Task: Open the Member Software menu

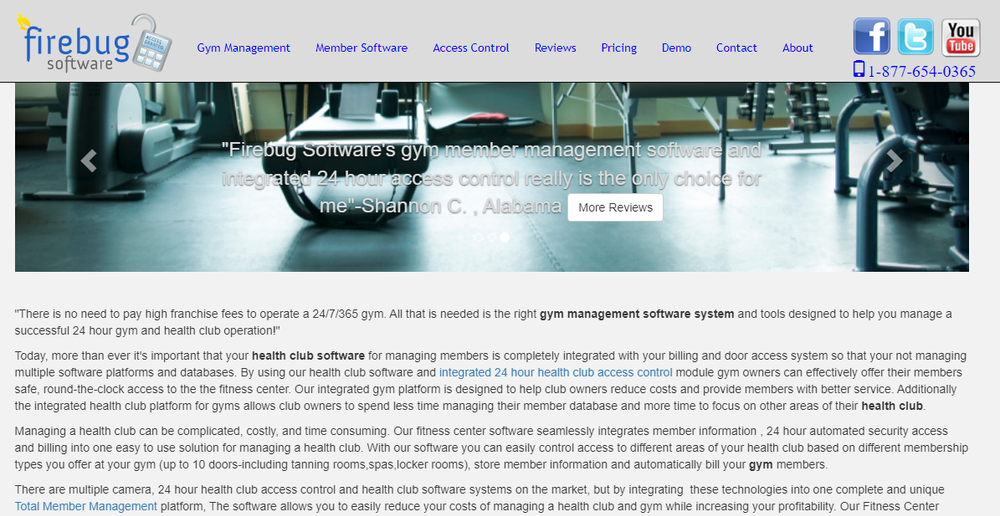Action: [362, 48]
